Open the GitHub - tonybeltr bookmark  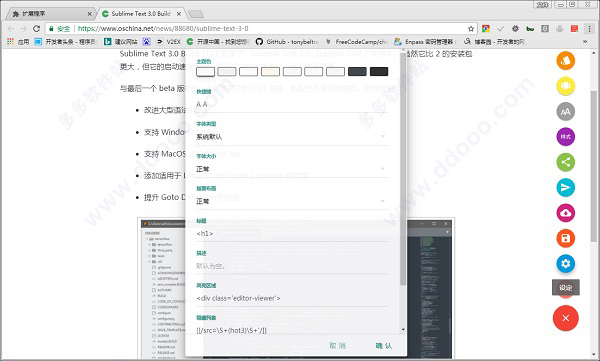(x=287, y=41)
